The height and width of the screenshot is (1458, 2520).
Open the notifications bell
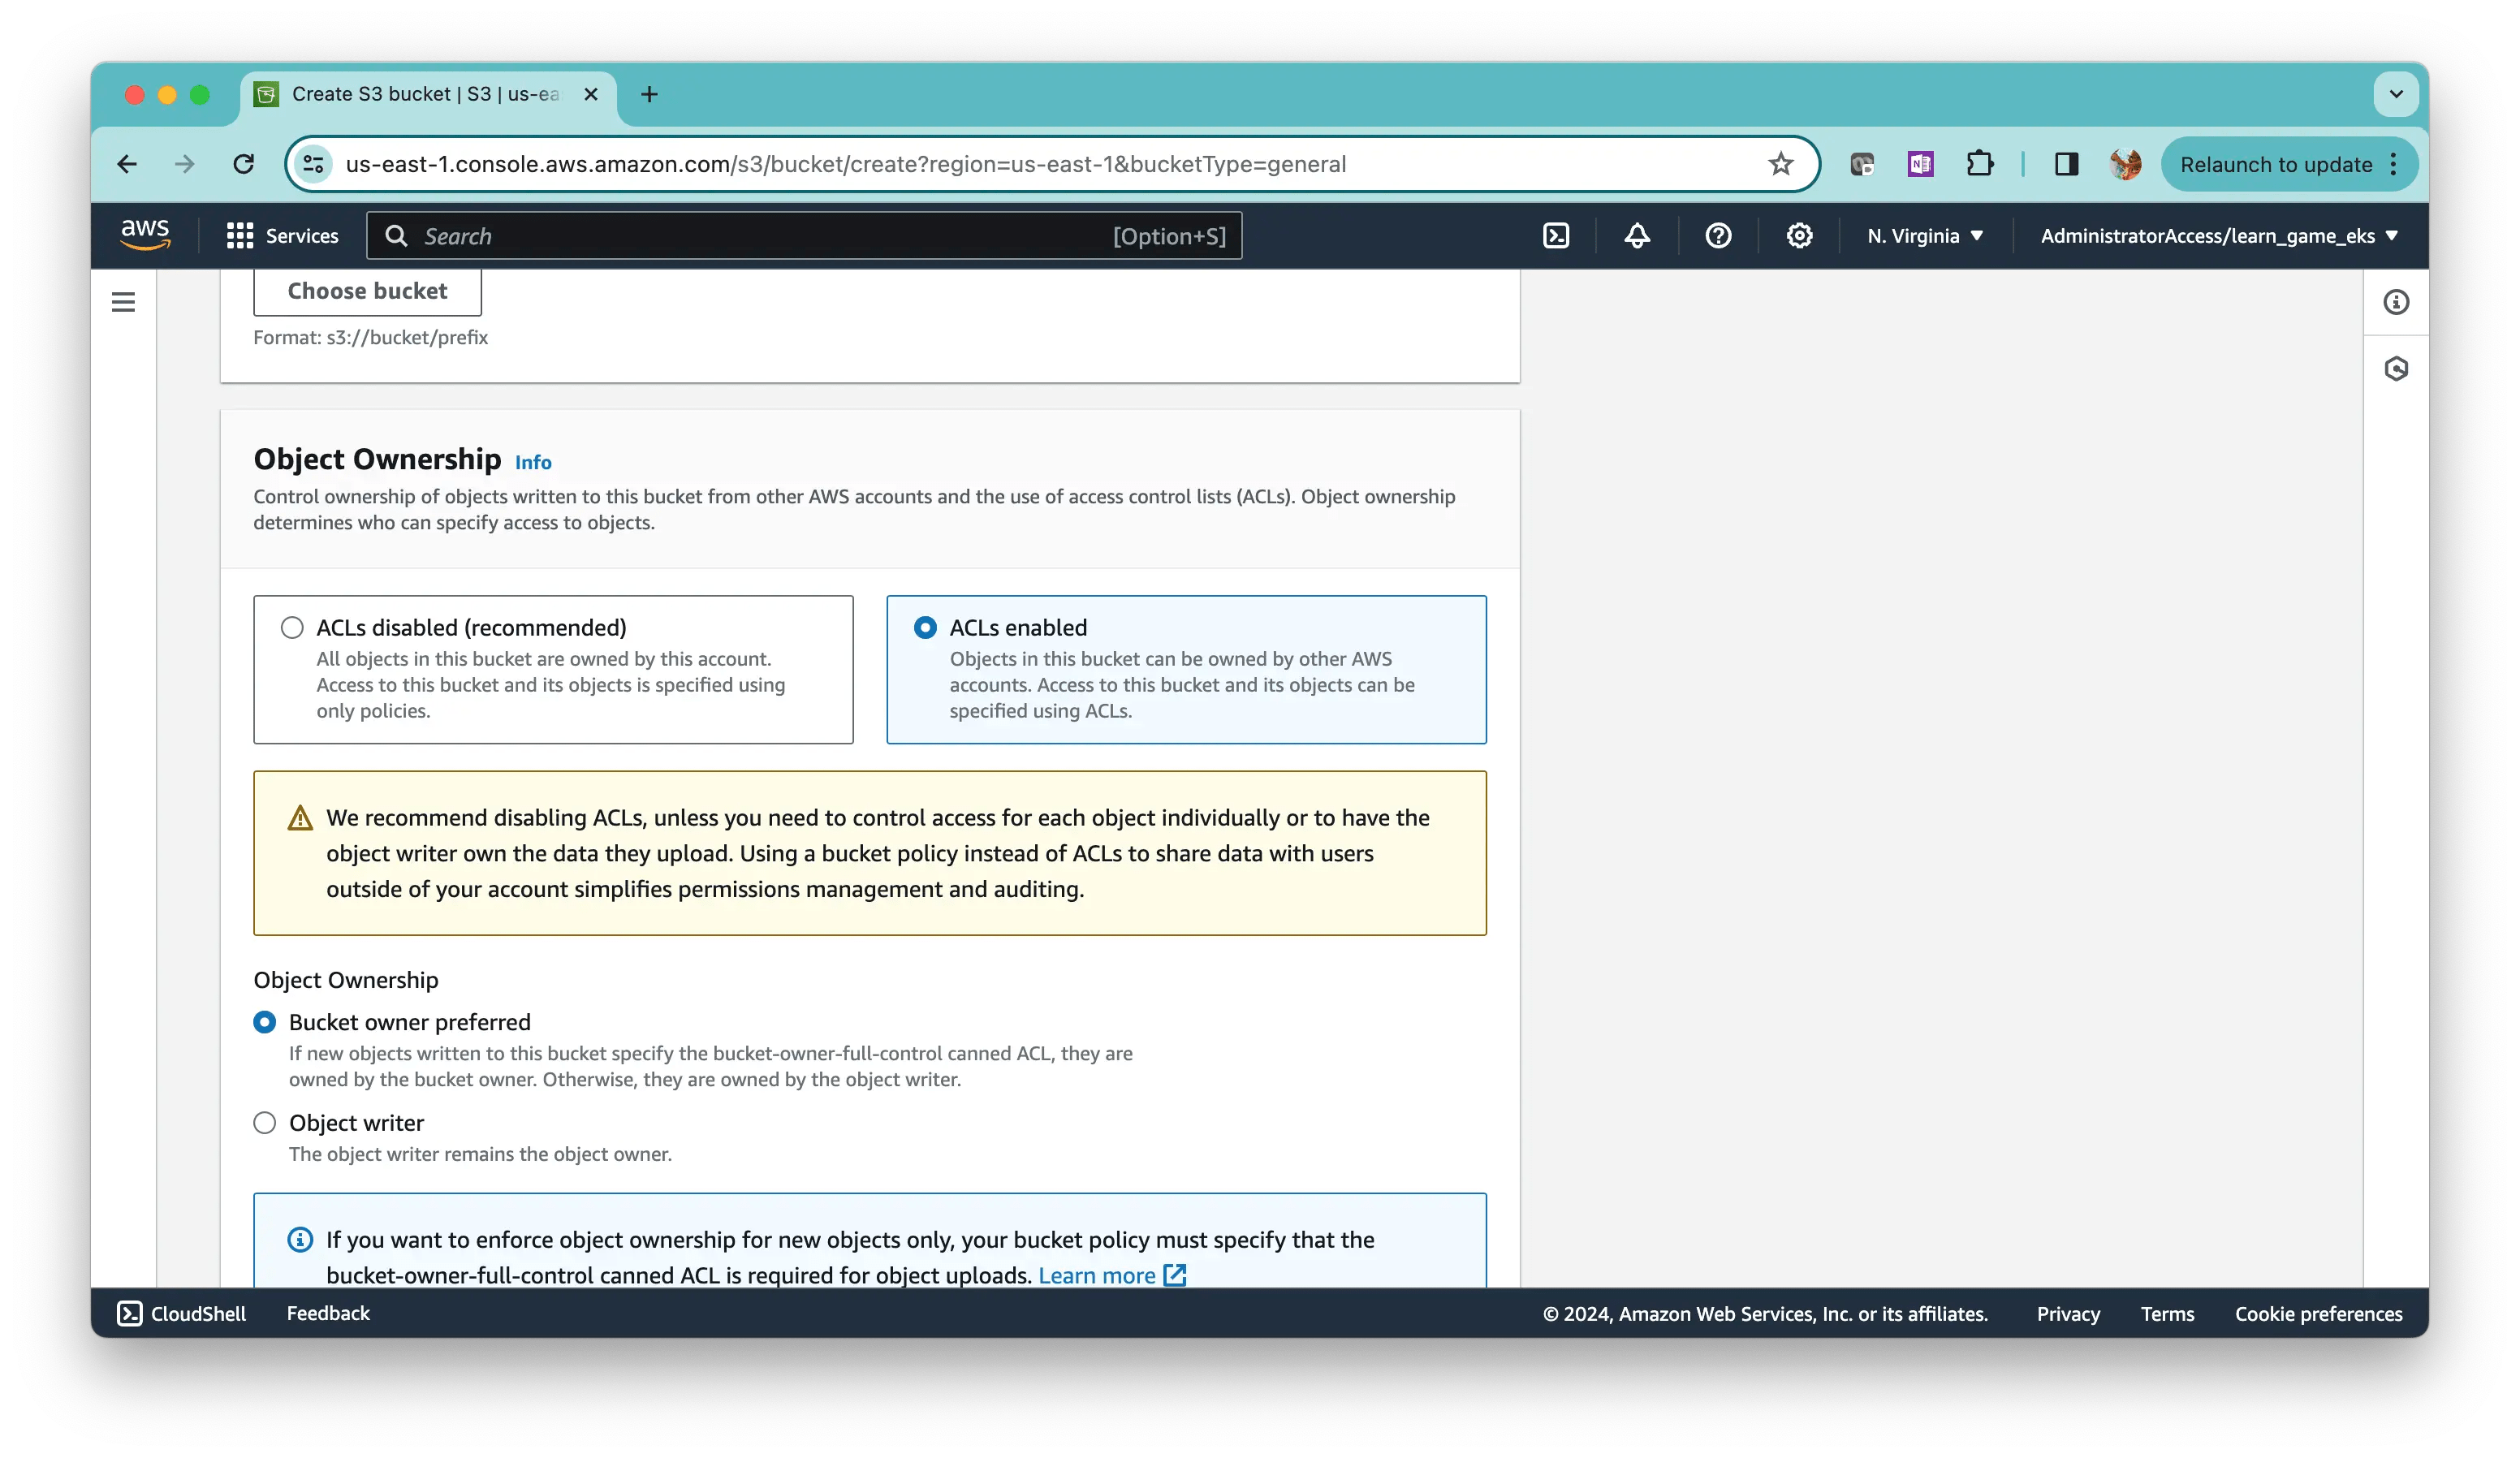coord(1637,235)
